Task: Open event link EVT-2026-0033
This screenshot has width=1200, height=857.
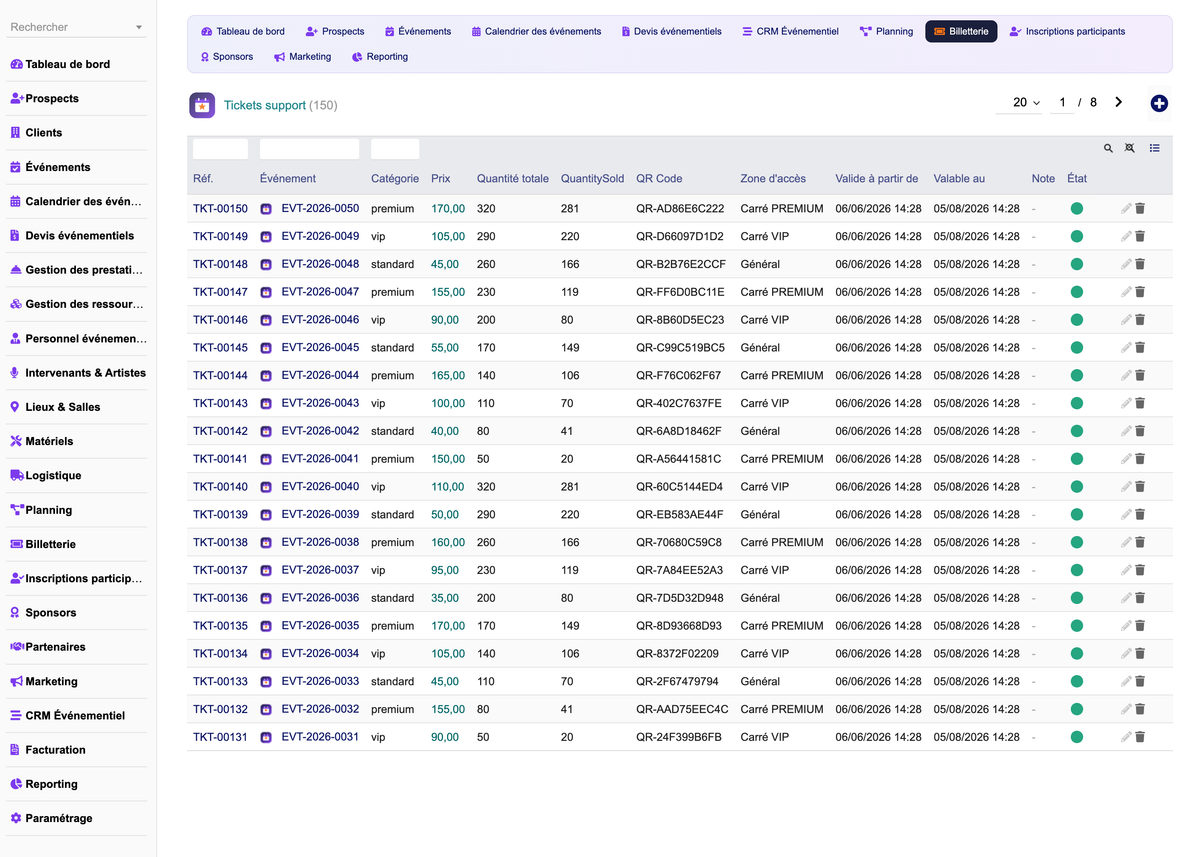Action: (x=320, y=682)
